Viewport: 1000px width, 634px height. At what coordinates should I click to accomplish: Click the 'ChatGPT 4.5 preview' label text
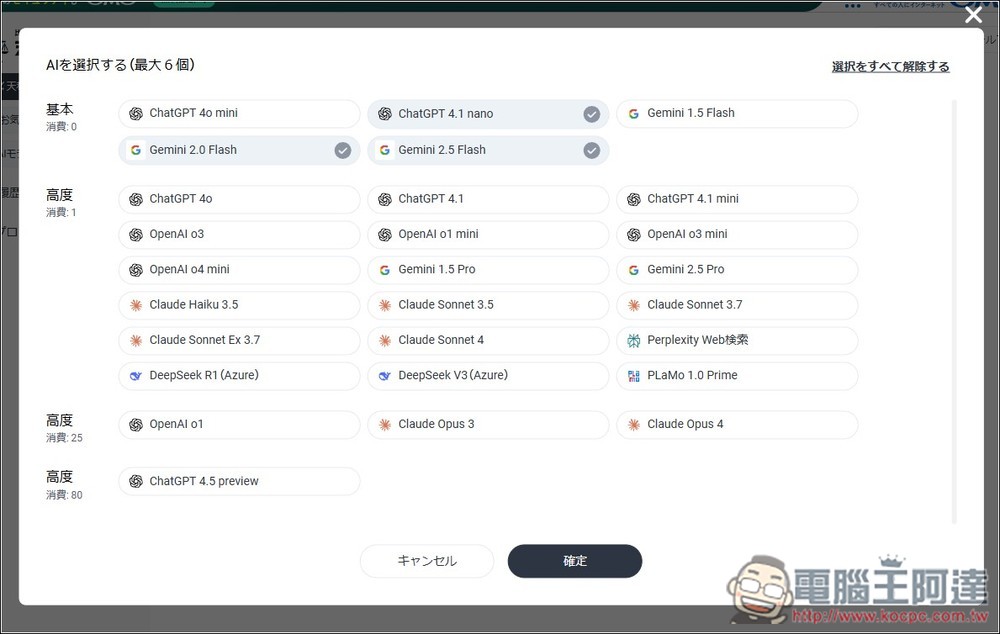pos(204,481)
